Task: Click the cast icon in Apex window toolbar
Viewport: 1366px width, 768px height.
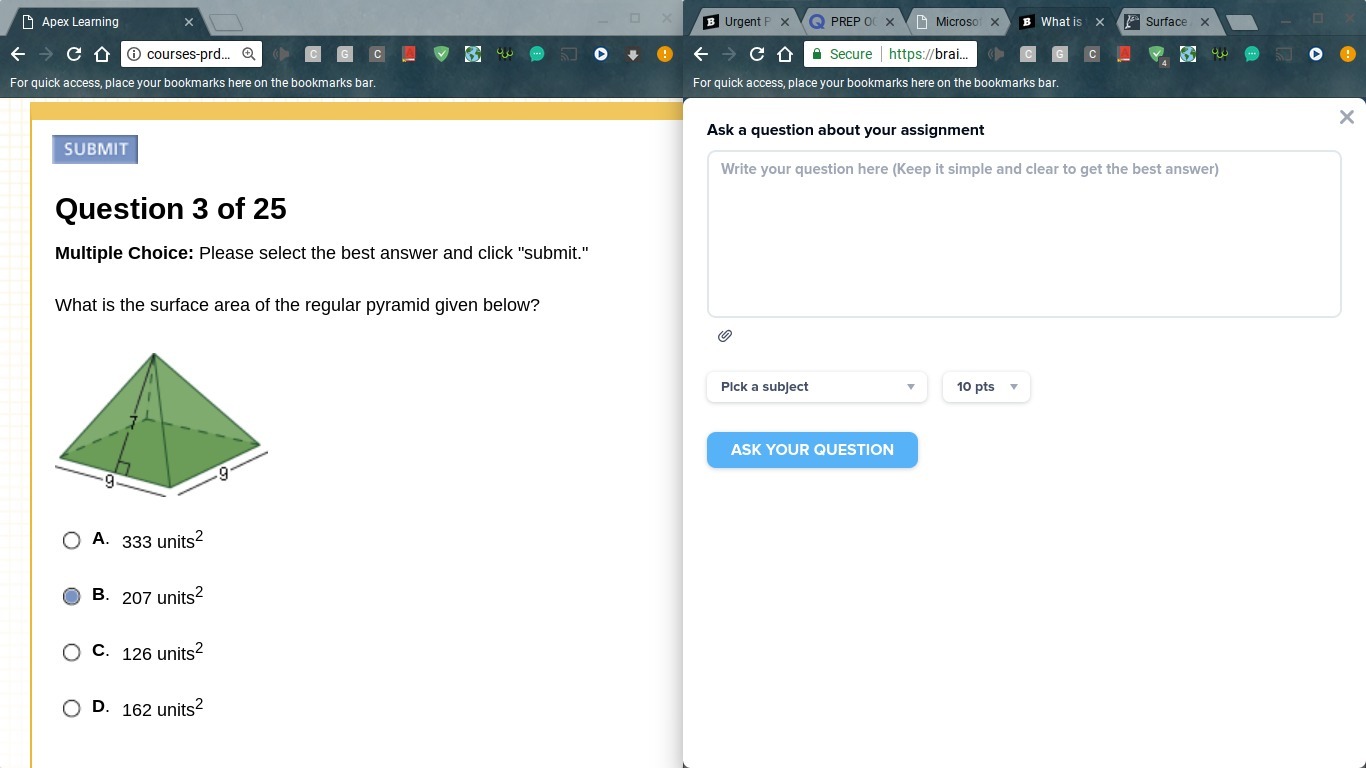Action: pyautogui.click(x=569, y=54)
